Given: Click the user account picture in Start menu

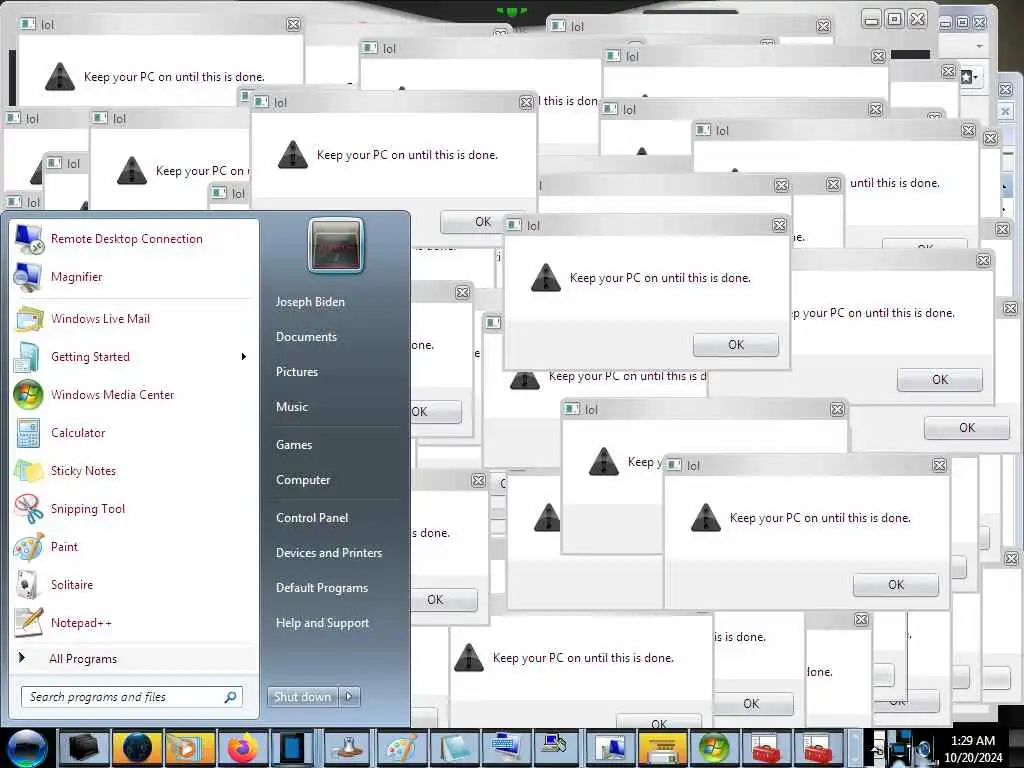Looking at the screenshot, I should (x=335, y=246).
